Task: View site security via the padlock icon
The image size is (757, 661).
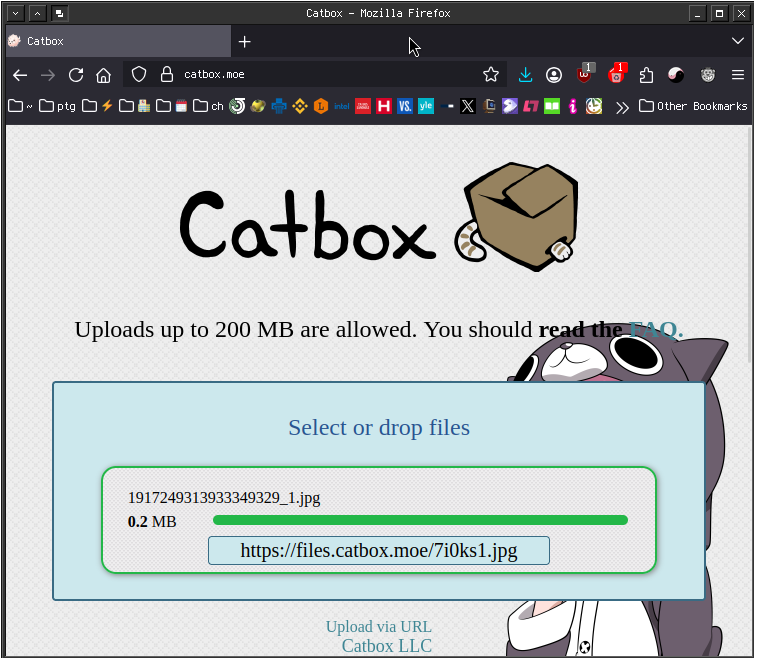Action: click(167, 74)
